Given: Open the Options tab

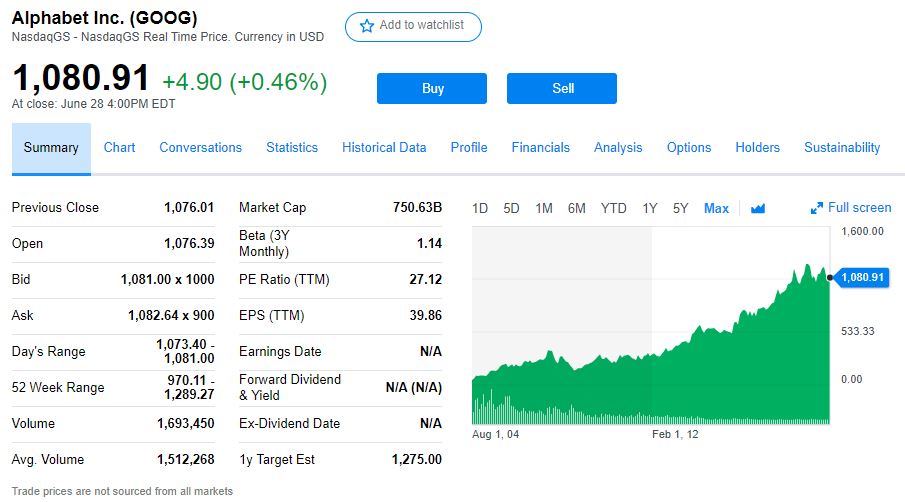Looking at the screenshot, I should [x=689, y=148].
